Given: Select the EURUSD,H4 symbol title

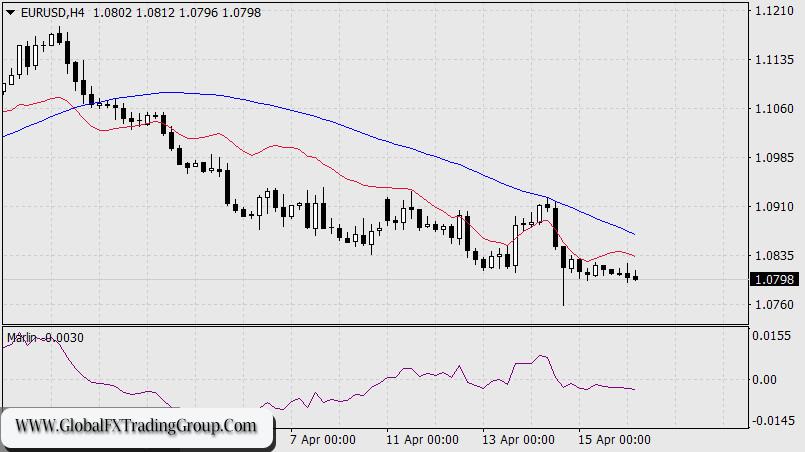Looking at the screenshot, I should coord(52,13).
